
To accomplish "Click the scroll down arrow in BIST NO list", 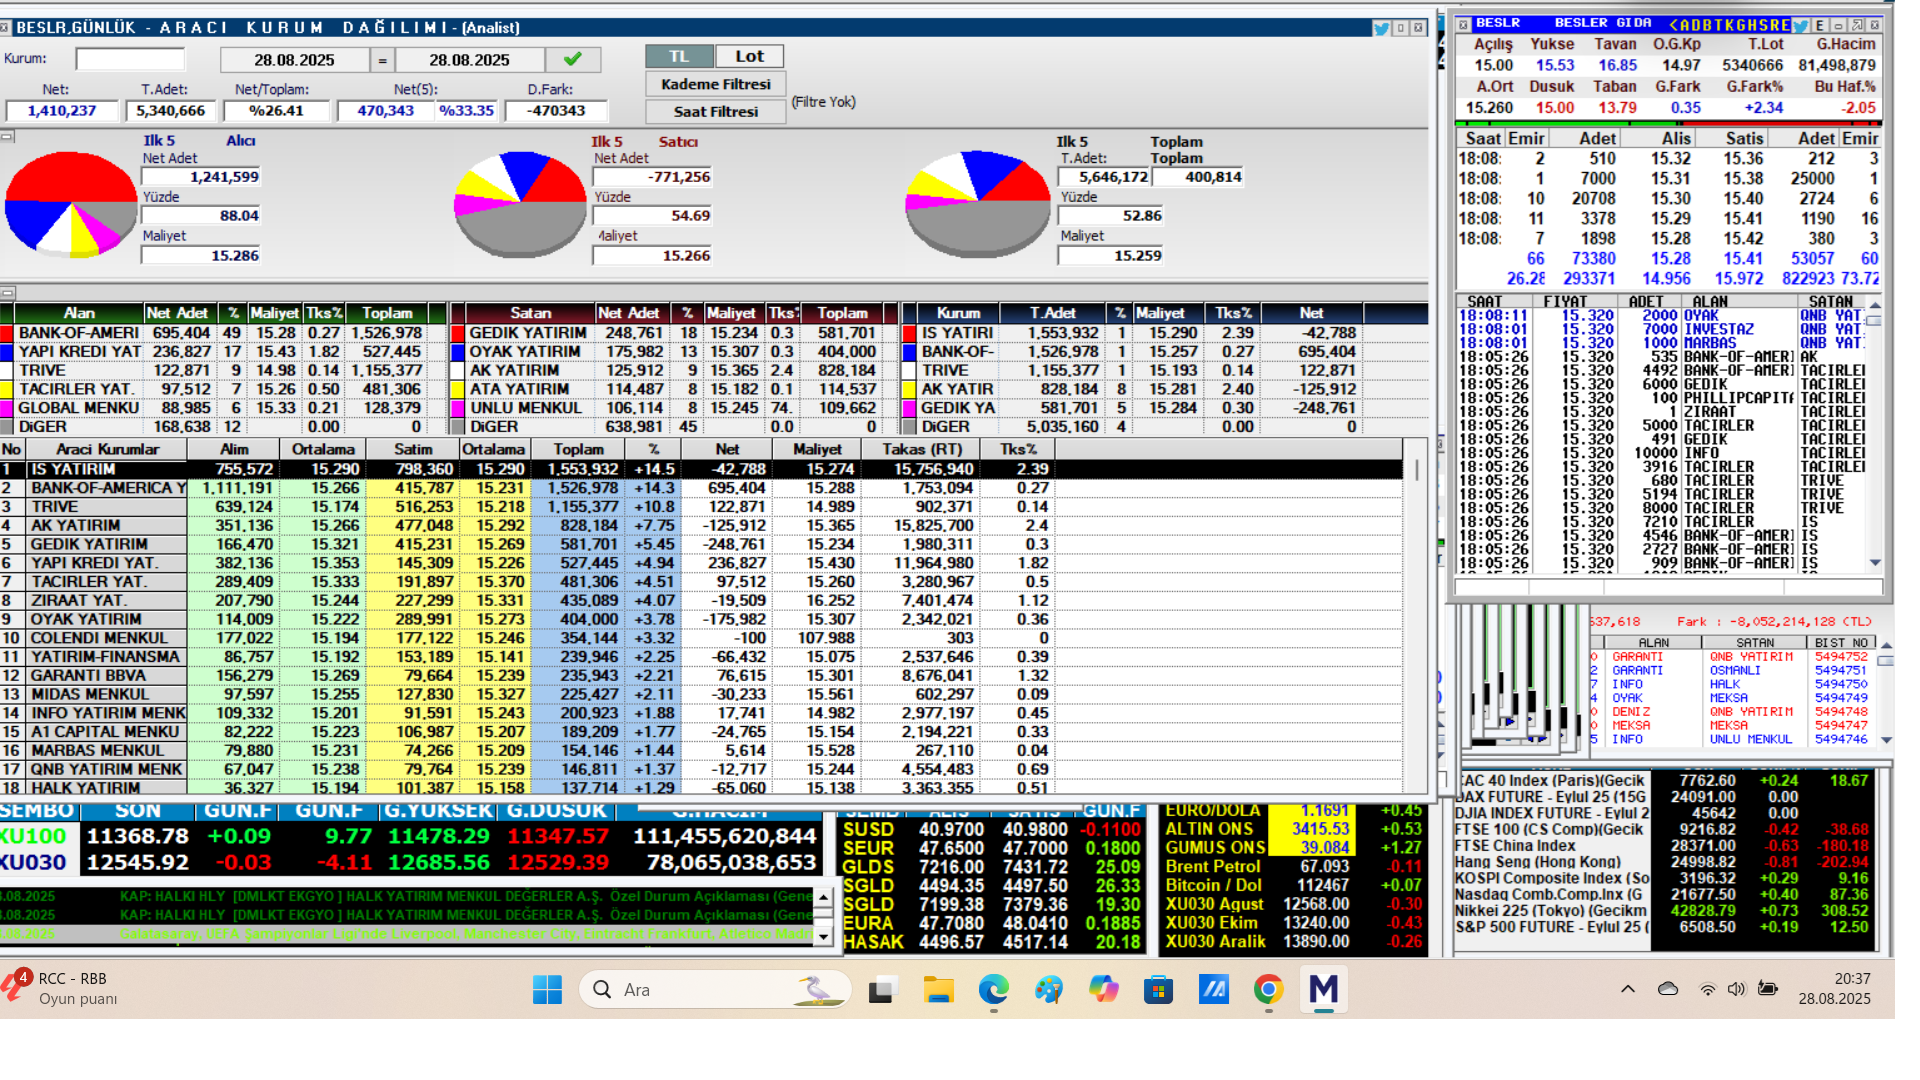I will [1886, 740].
